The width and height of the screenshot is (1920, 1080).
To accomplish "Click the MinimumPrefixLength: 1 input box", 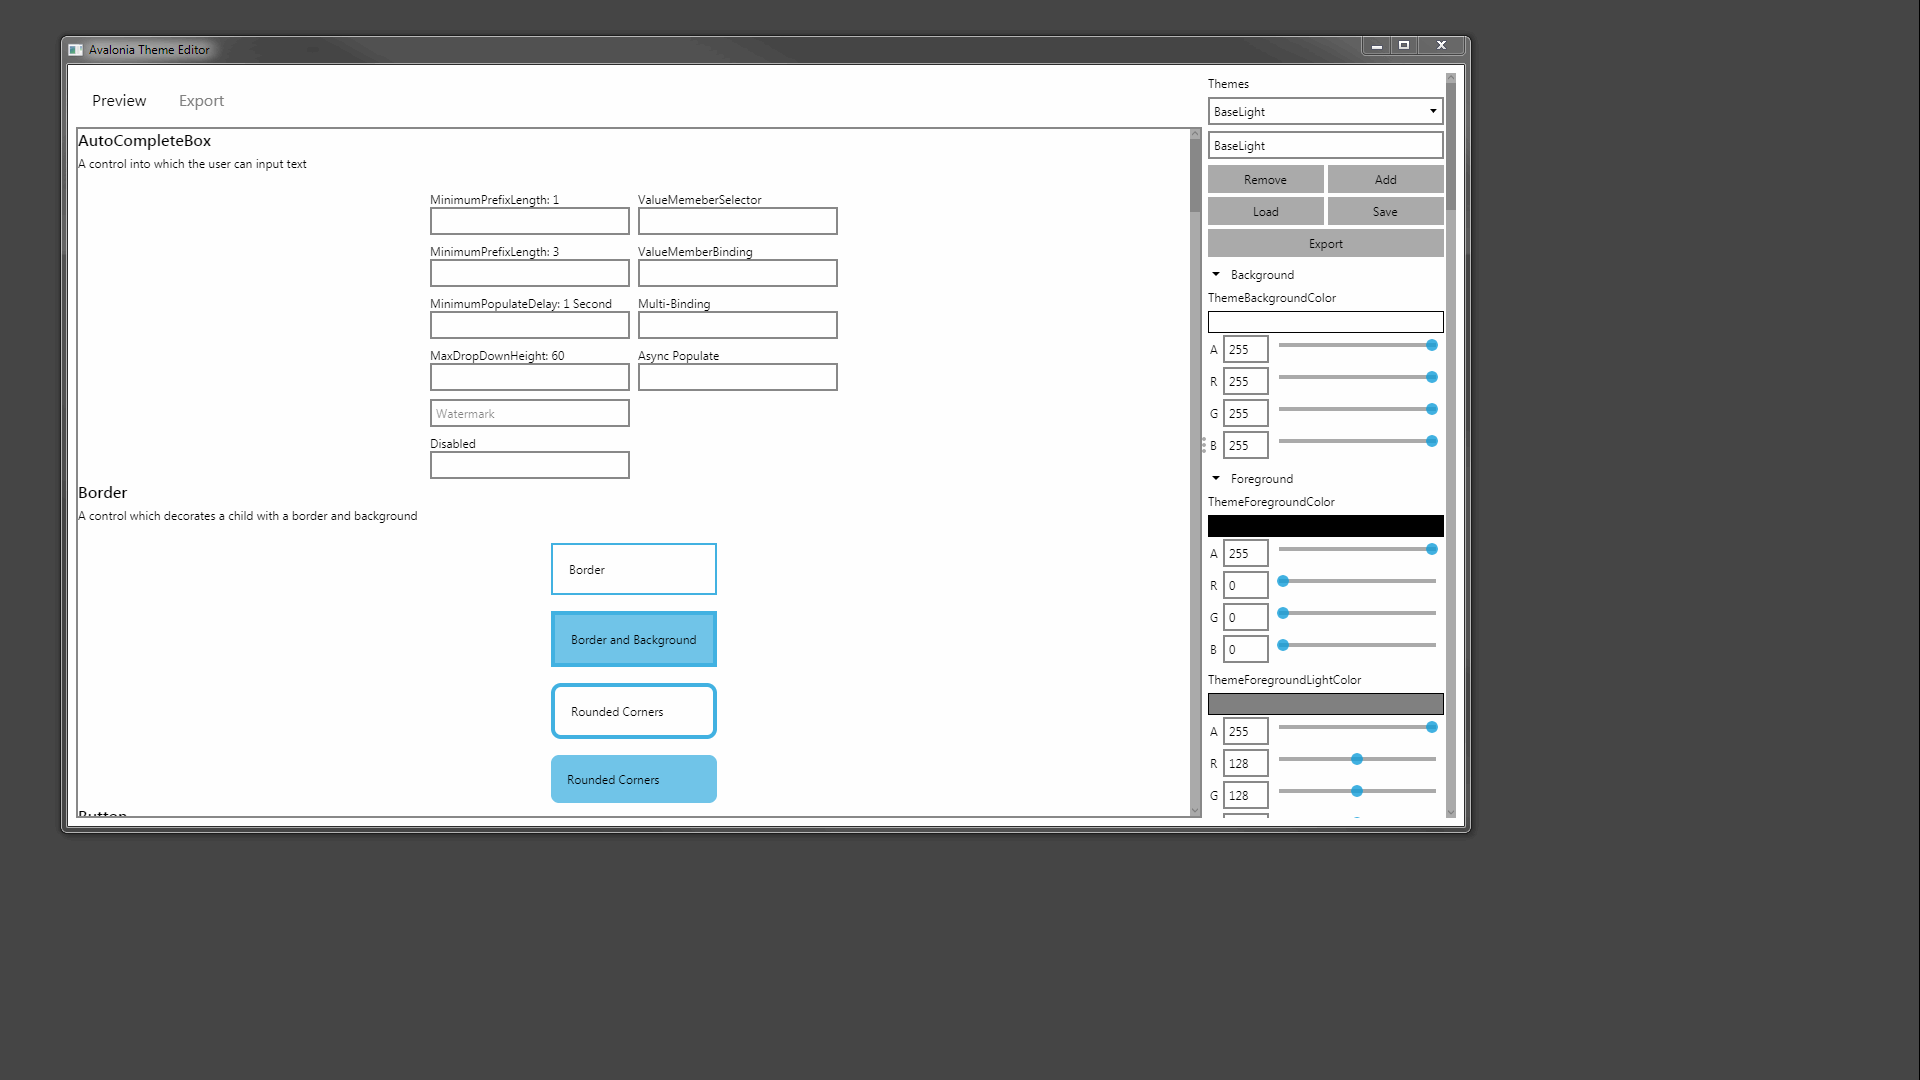I will point(530,221).
